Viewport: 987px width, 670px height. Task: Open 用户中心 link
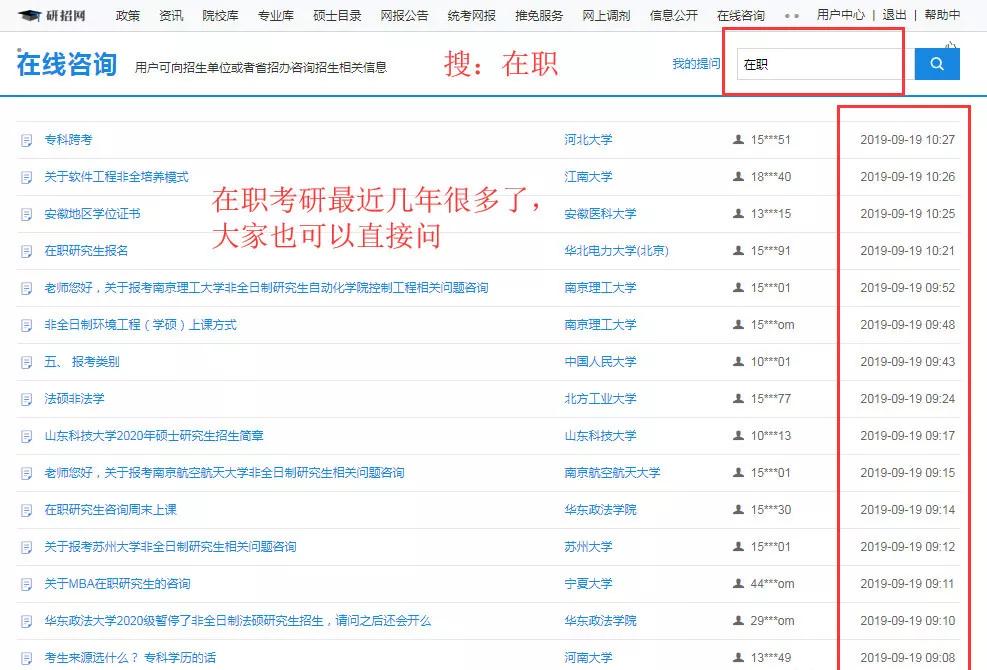(x=841, y=14)
